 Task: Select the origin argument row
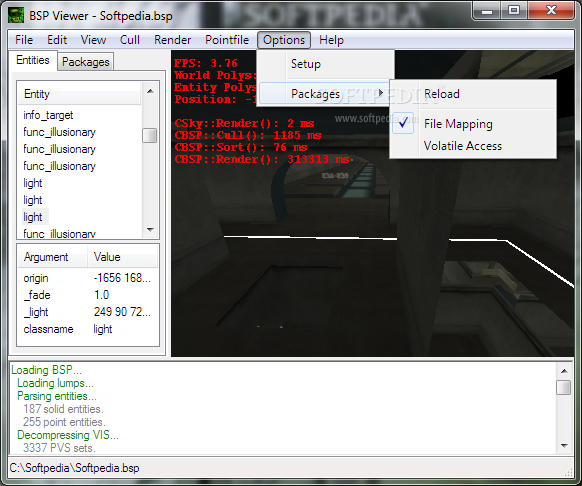click(x=88, y=278)
